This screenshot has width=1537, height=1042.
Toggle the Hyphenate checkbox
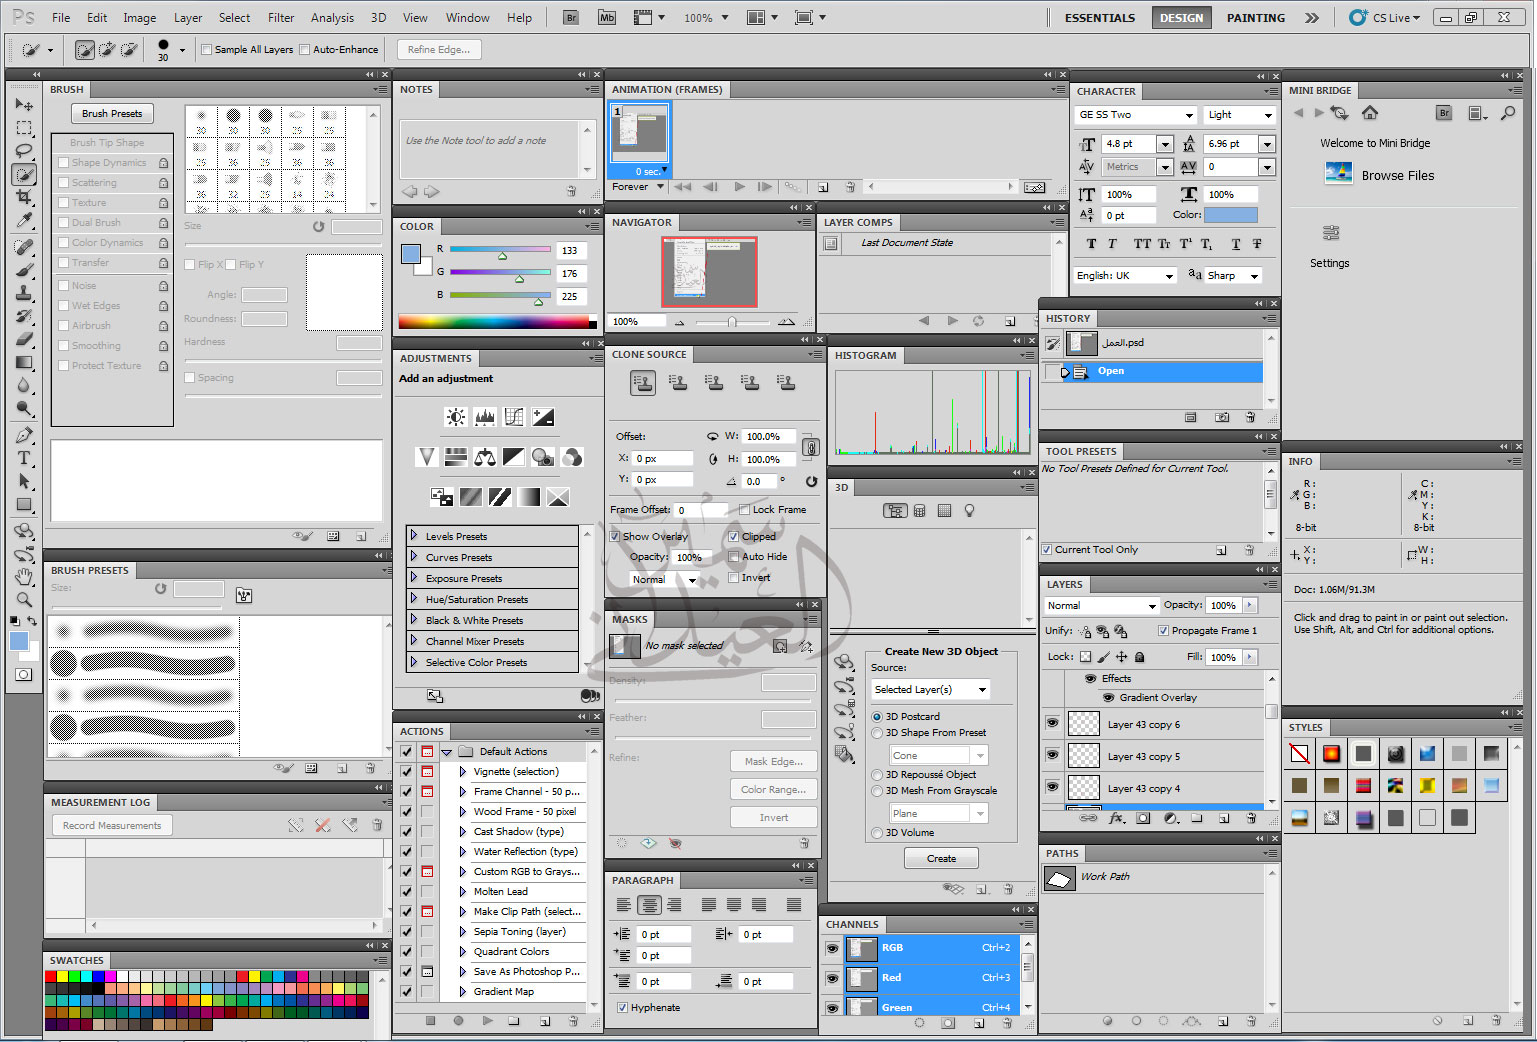pyautogui.click(x=623, y=1008)
